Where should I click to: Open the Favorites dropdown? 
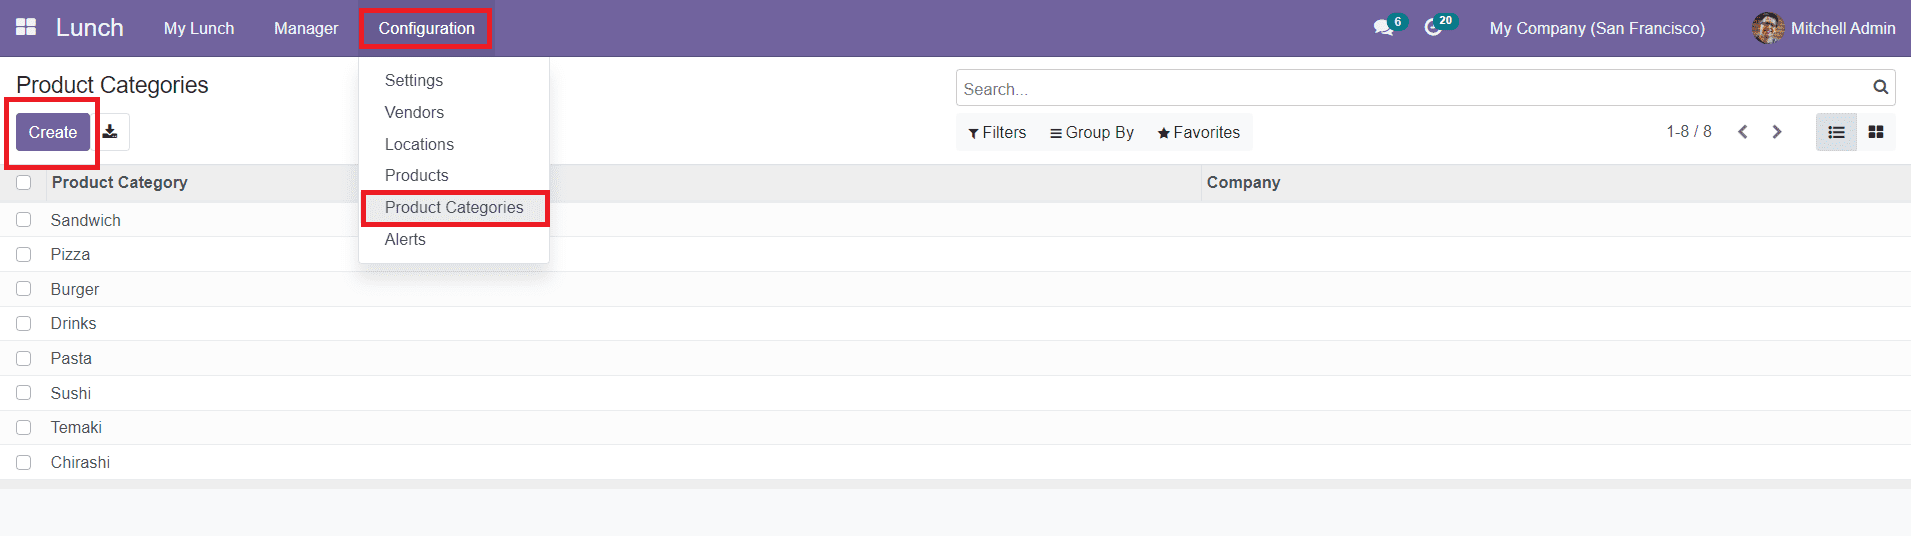1198,132
